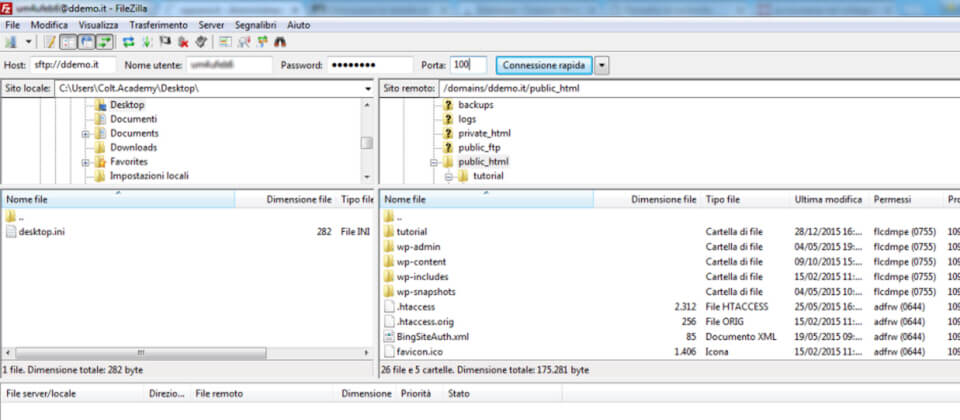Screen dimensions: 960x420
Task: Sort remote list by Dimensione file
Action: (647, 200)
